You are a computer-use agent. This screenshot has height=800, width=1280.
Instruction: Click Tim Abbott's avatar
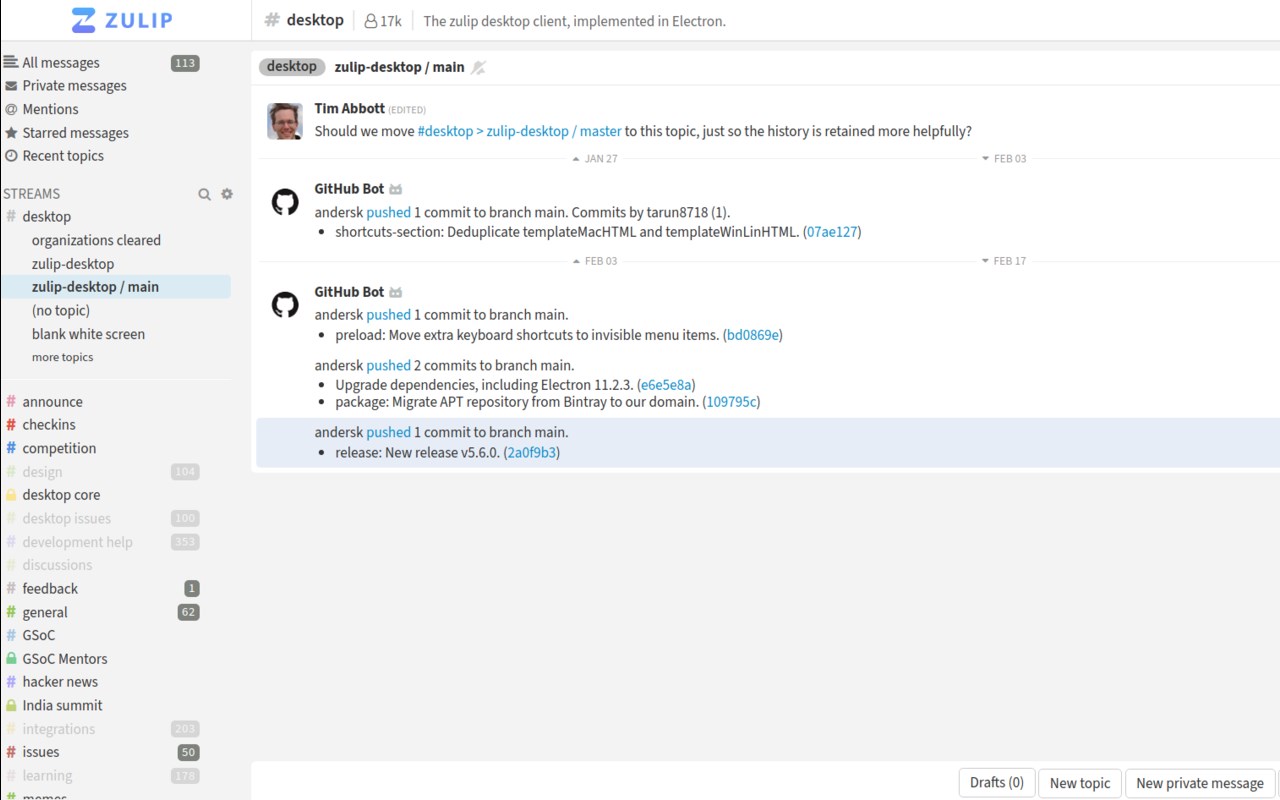pyautogui.click(x=285, y=121)
